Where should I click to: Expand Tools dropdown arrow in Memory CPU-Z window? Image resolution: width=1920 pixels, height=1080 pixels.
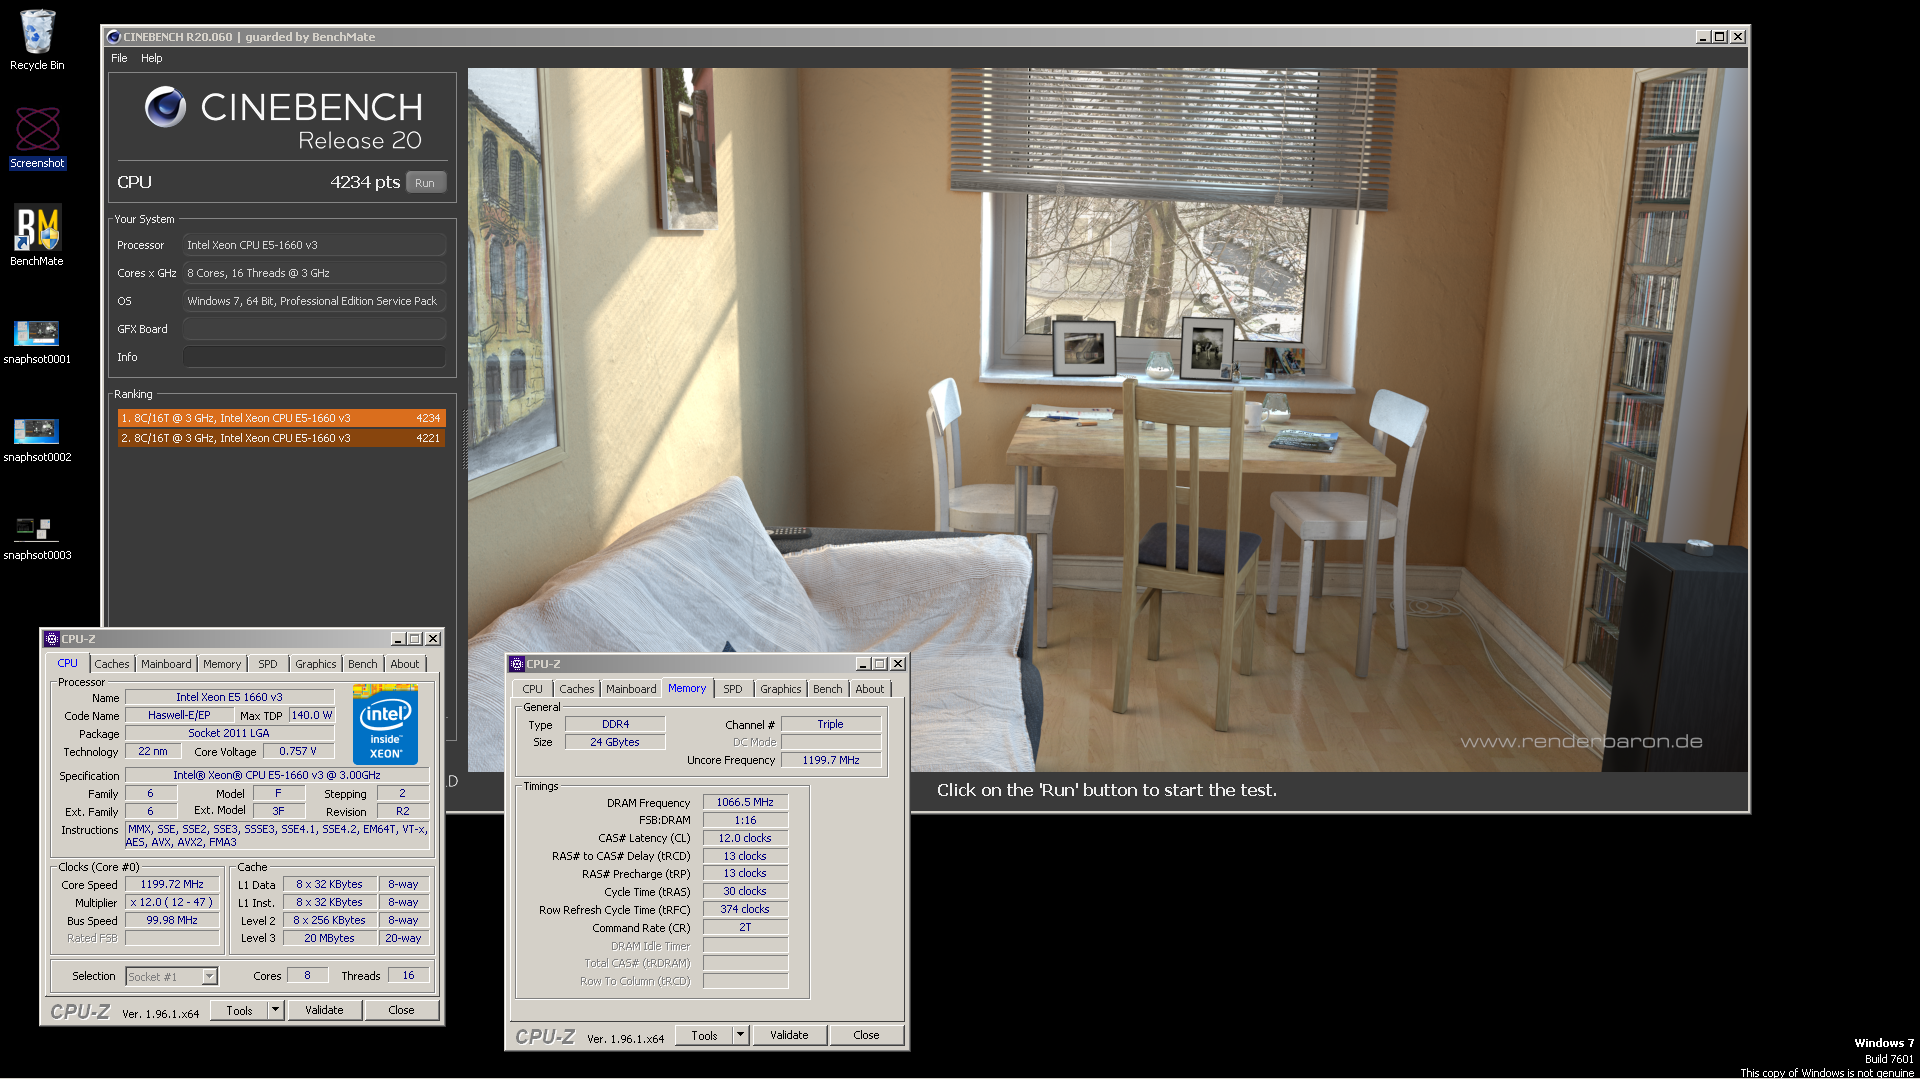741,1036
